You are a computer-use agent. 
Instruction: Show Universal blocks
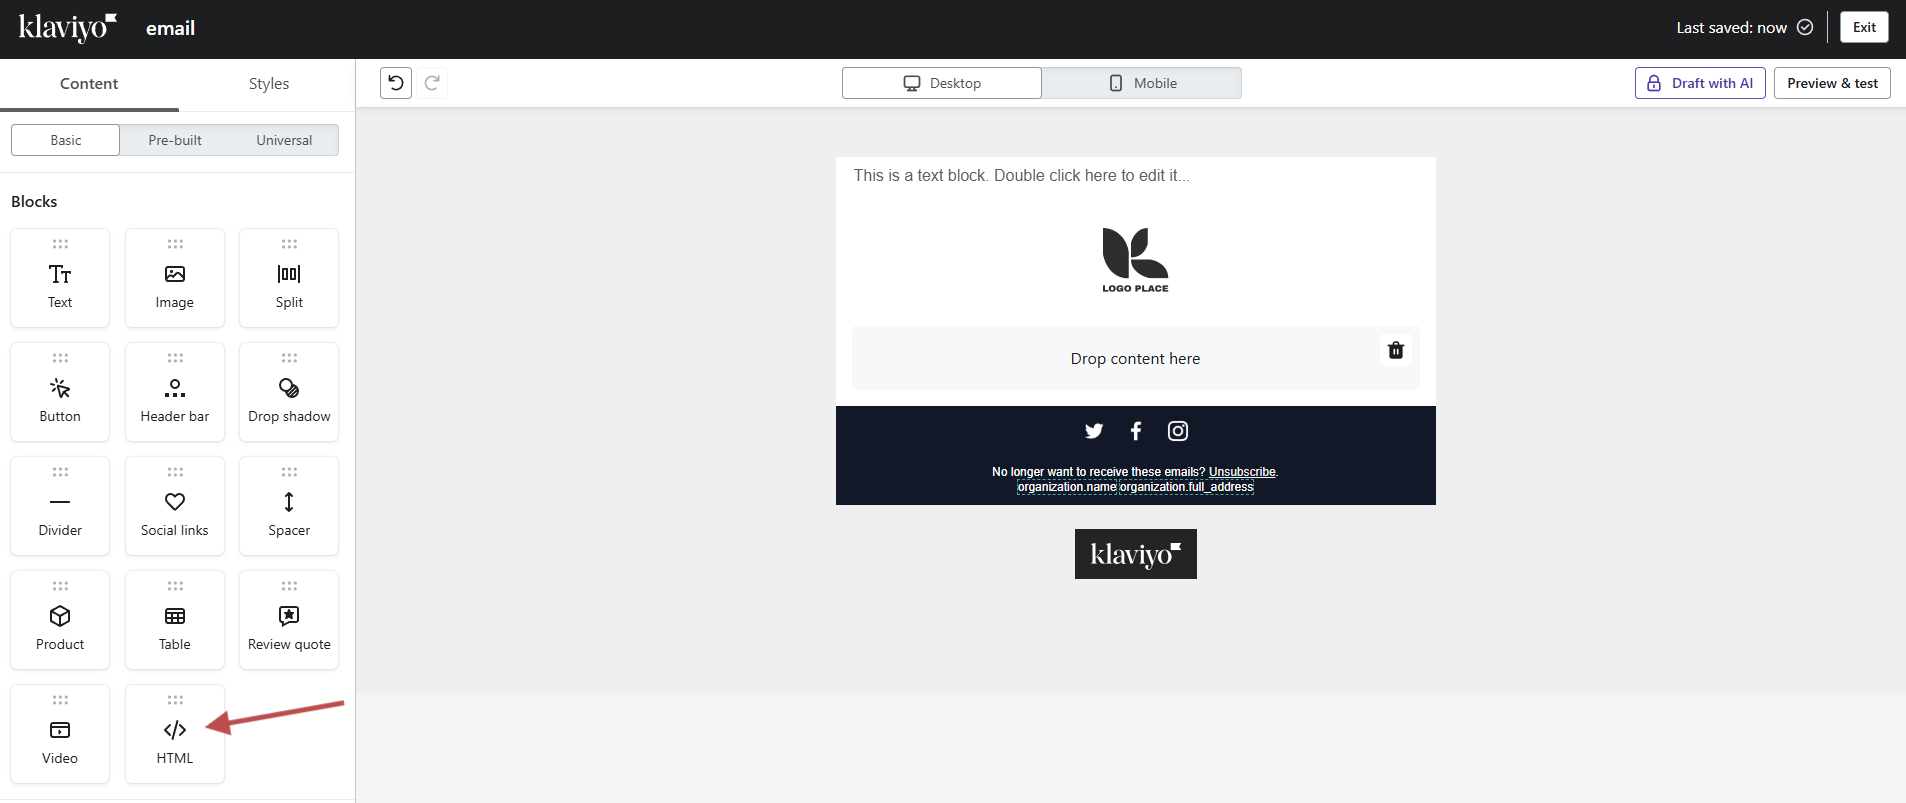tap(284, 140)
